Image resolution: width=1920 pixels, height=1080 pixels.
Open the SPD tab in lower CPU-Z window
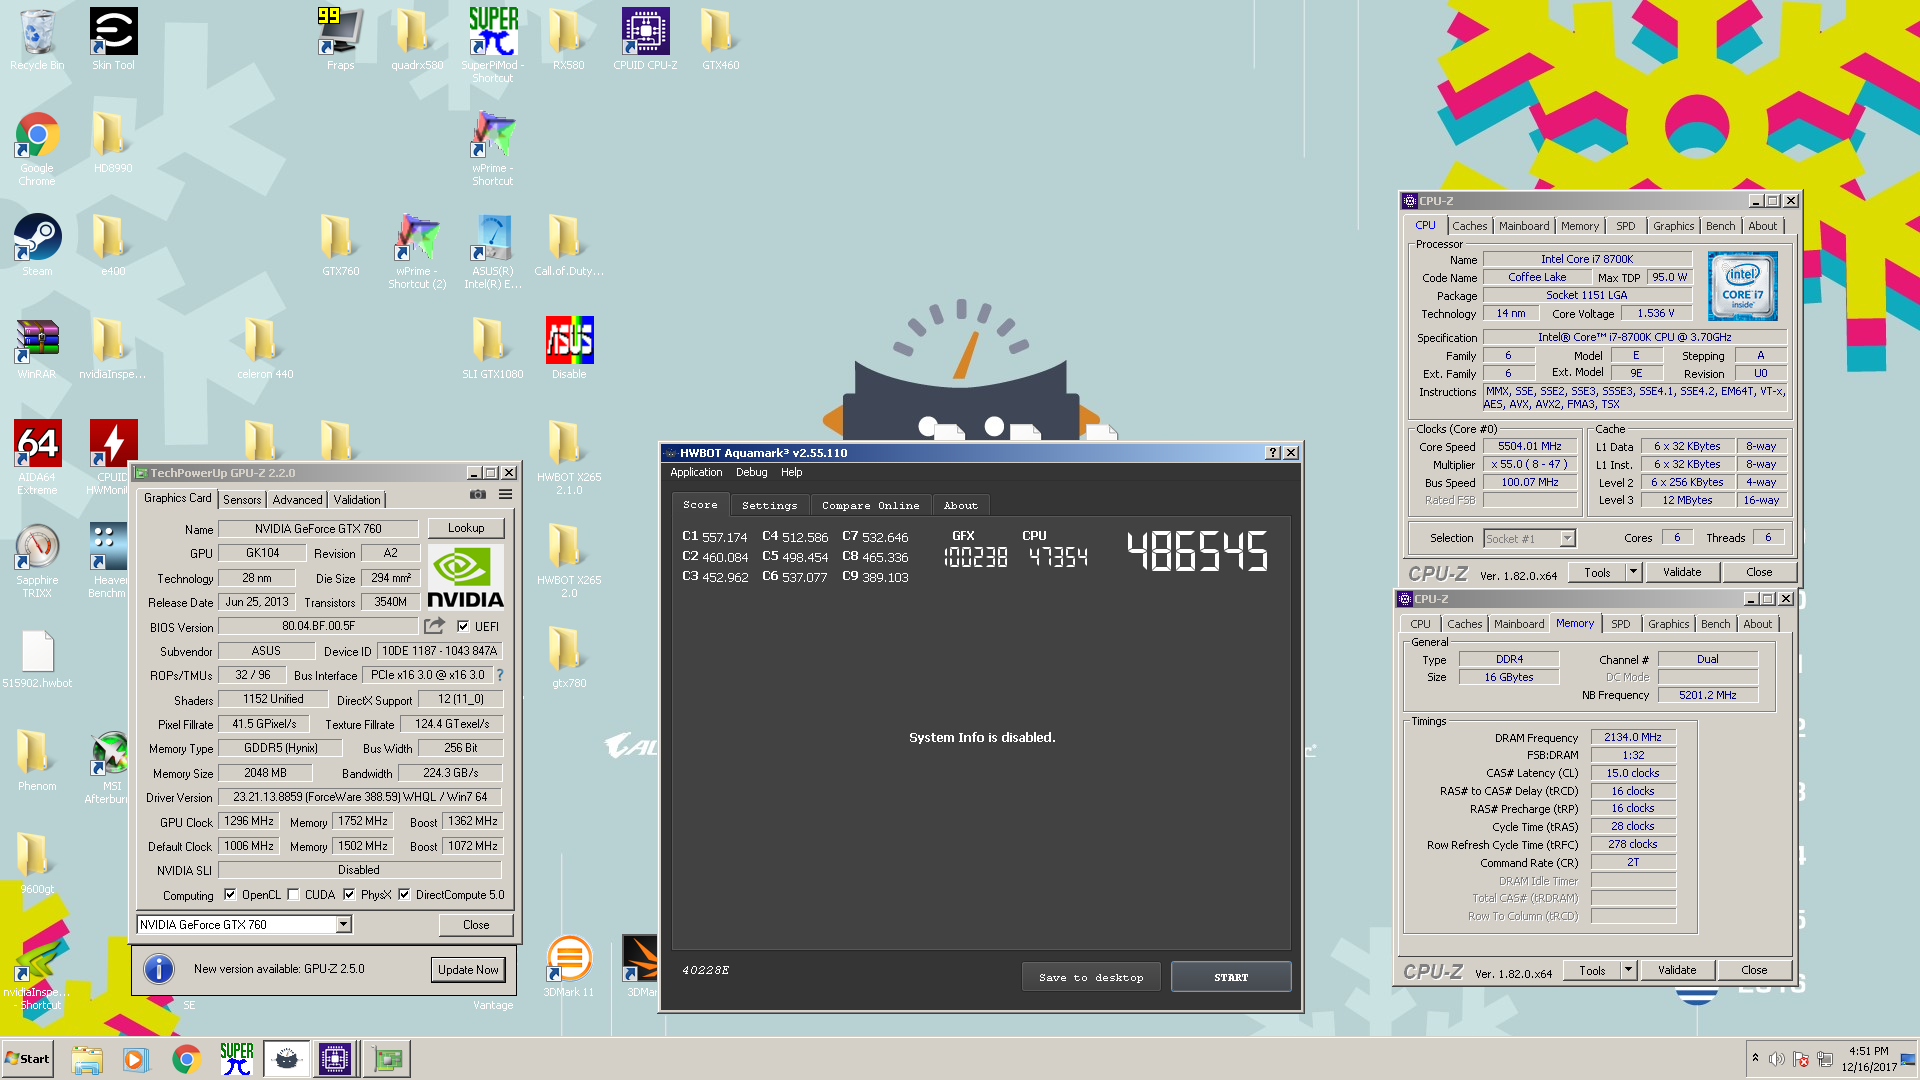pyautogui.click(x=1621, y=625)
